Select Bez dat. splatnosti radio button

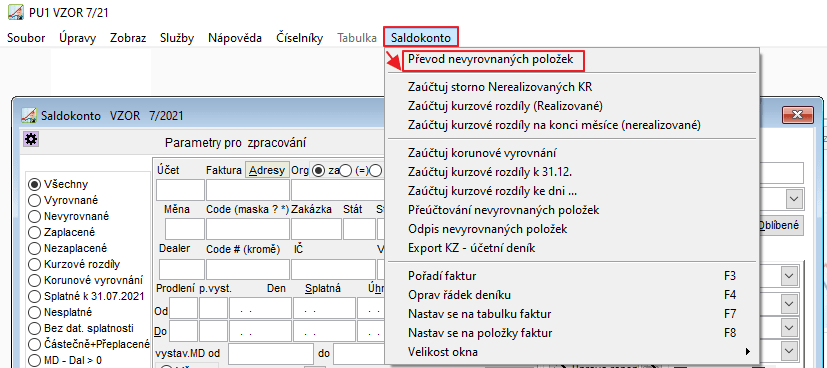[x=34, y=328]
